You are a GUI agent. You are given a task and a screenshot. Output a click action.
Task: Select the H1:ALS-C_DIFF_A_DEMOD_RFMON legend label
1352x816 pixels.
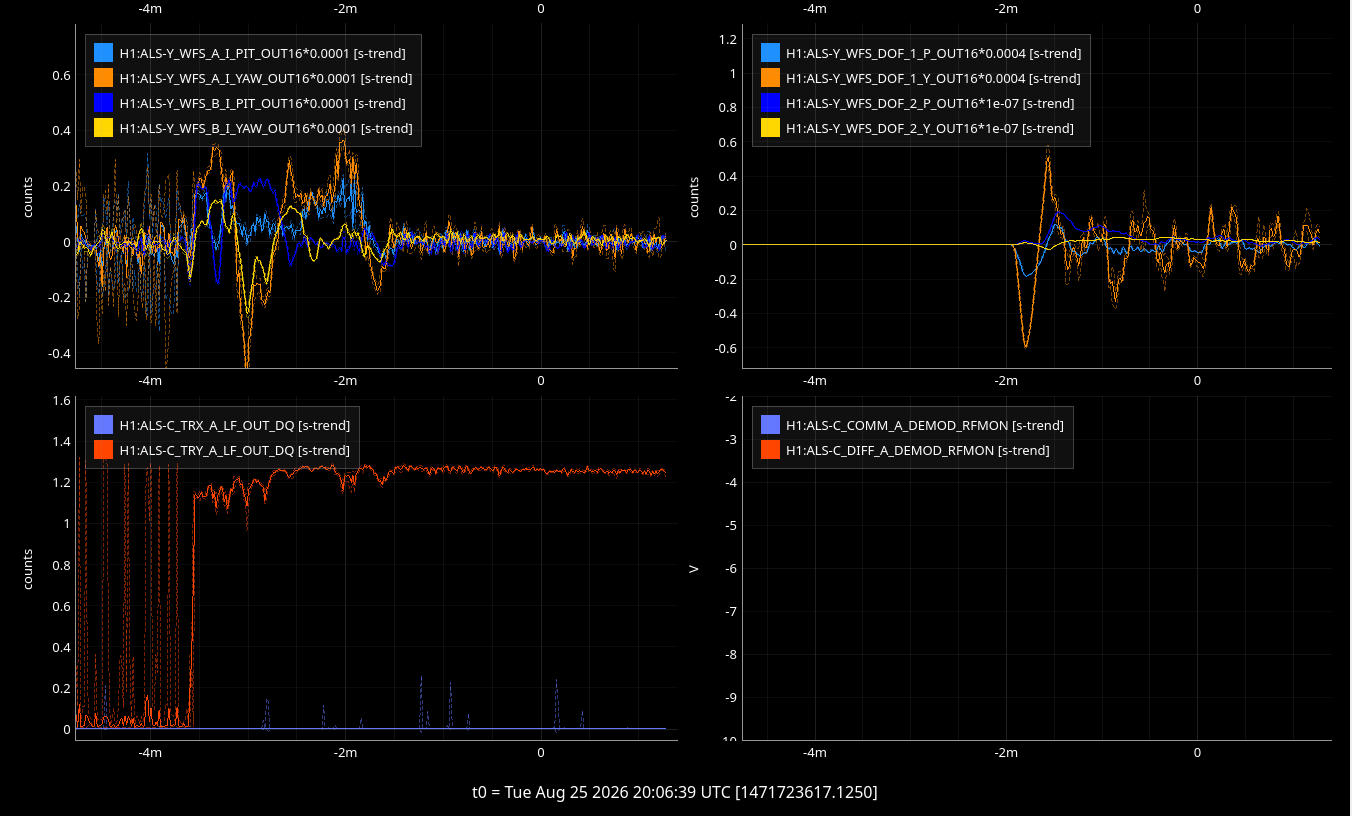click(918, 450)
